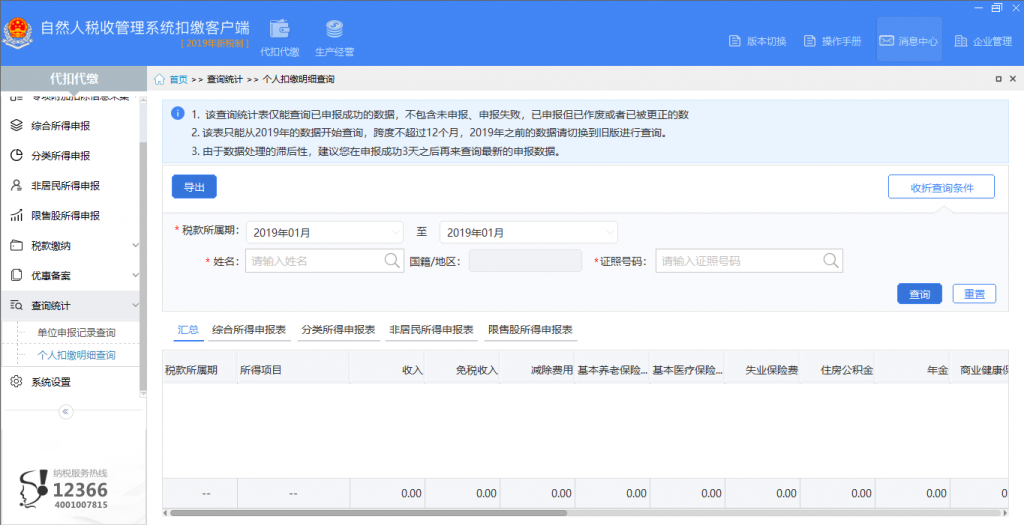Click the sidebar vertical scrollbar
1024x525 pixels.
[143, 268]
